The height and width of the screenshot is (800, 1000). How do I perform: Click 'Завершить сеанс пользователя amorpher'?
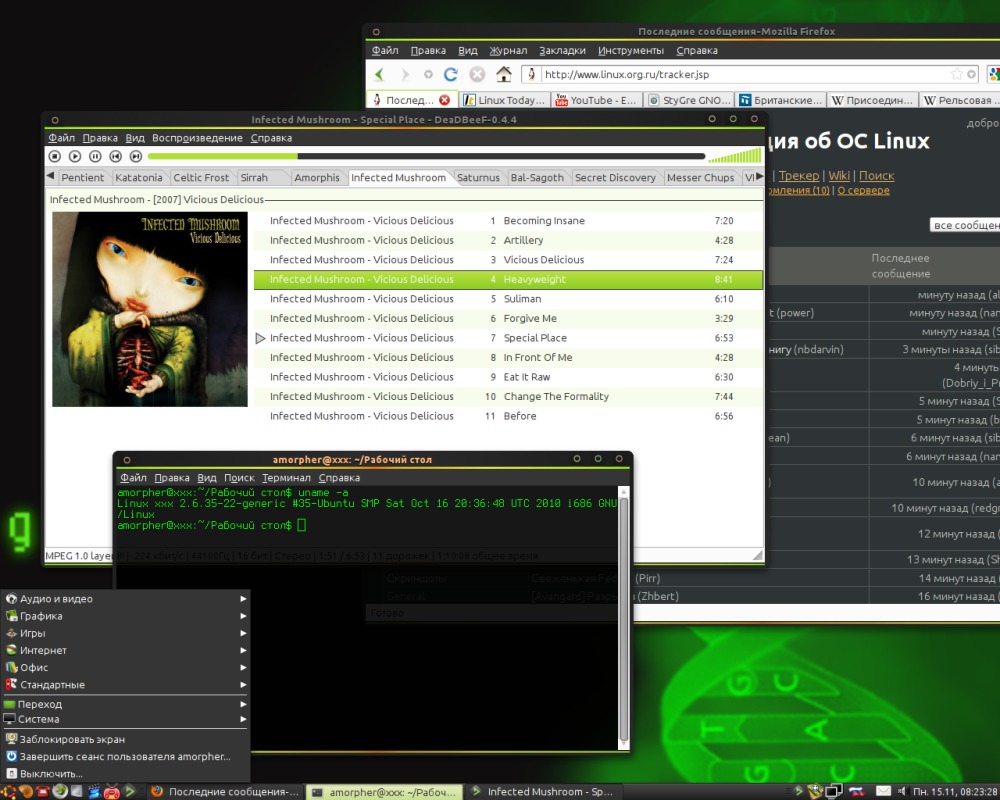(x=126, y=756)
